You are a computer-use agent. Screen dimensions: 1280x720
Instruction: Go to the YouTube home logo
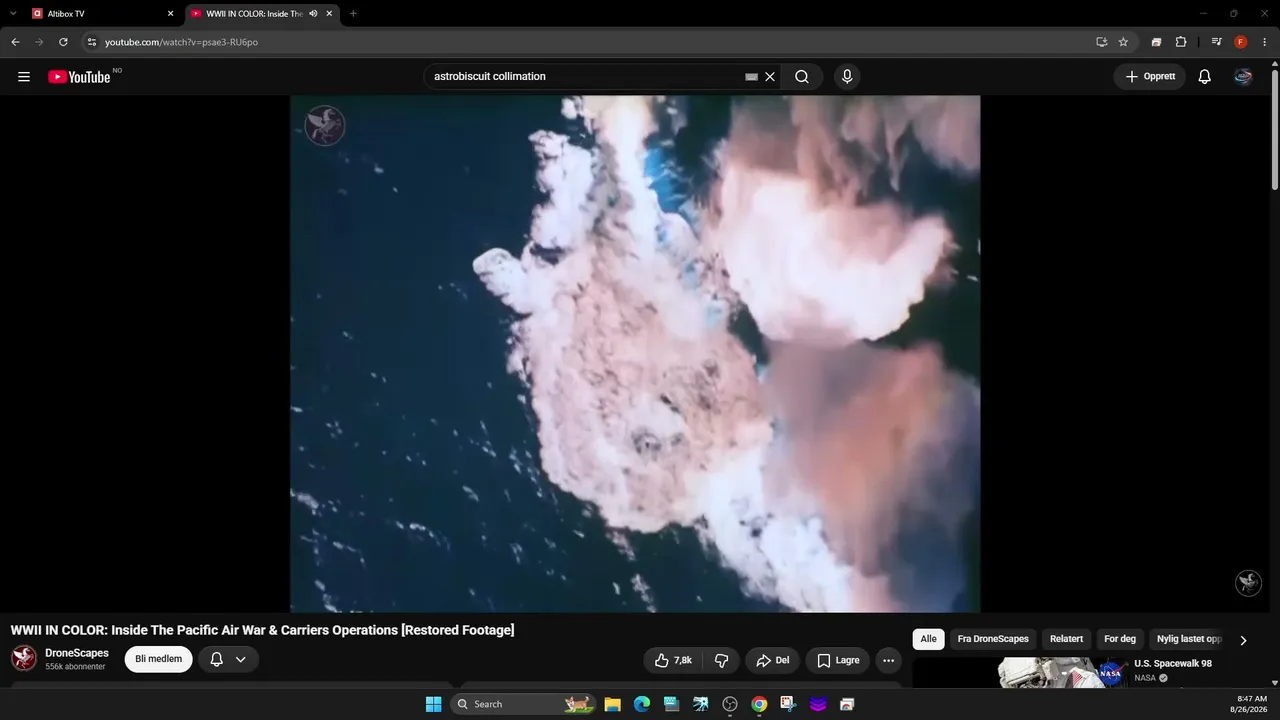(79, 77)
